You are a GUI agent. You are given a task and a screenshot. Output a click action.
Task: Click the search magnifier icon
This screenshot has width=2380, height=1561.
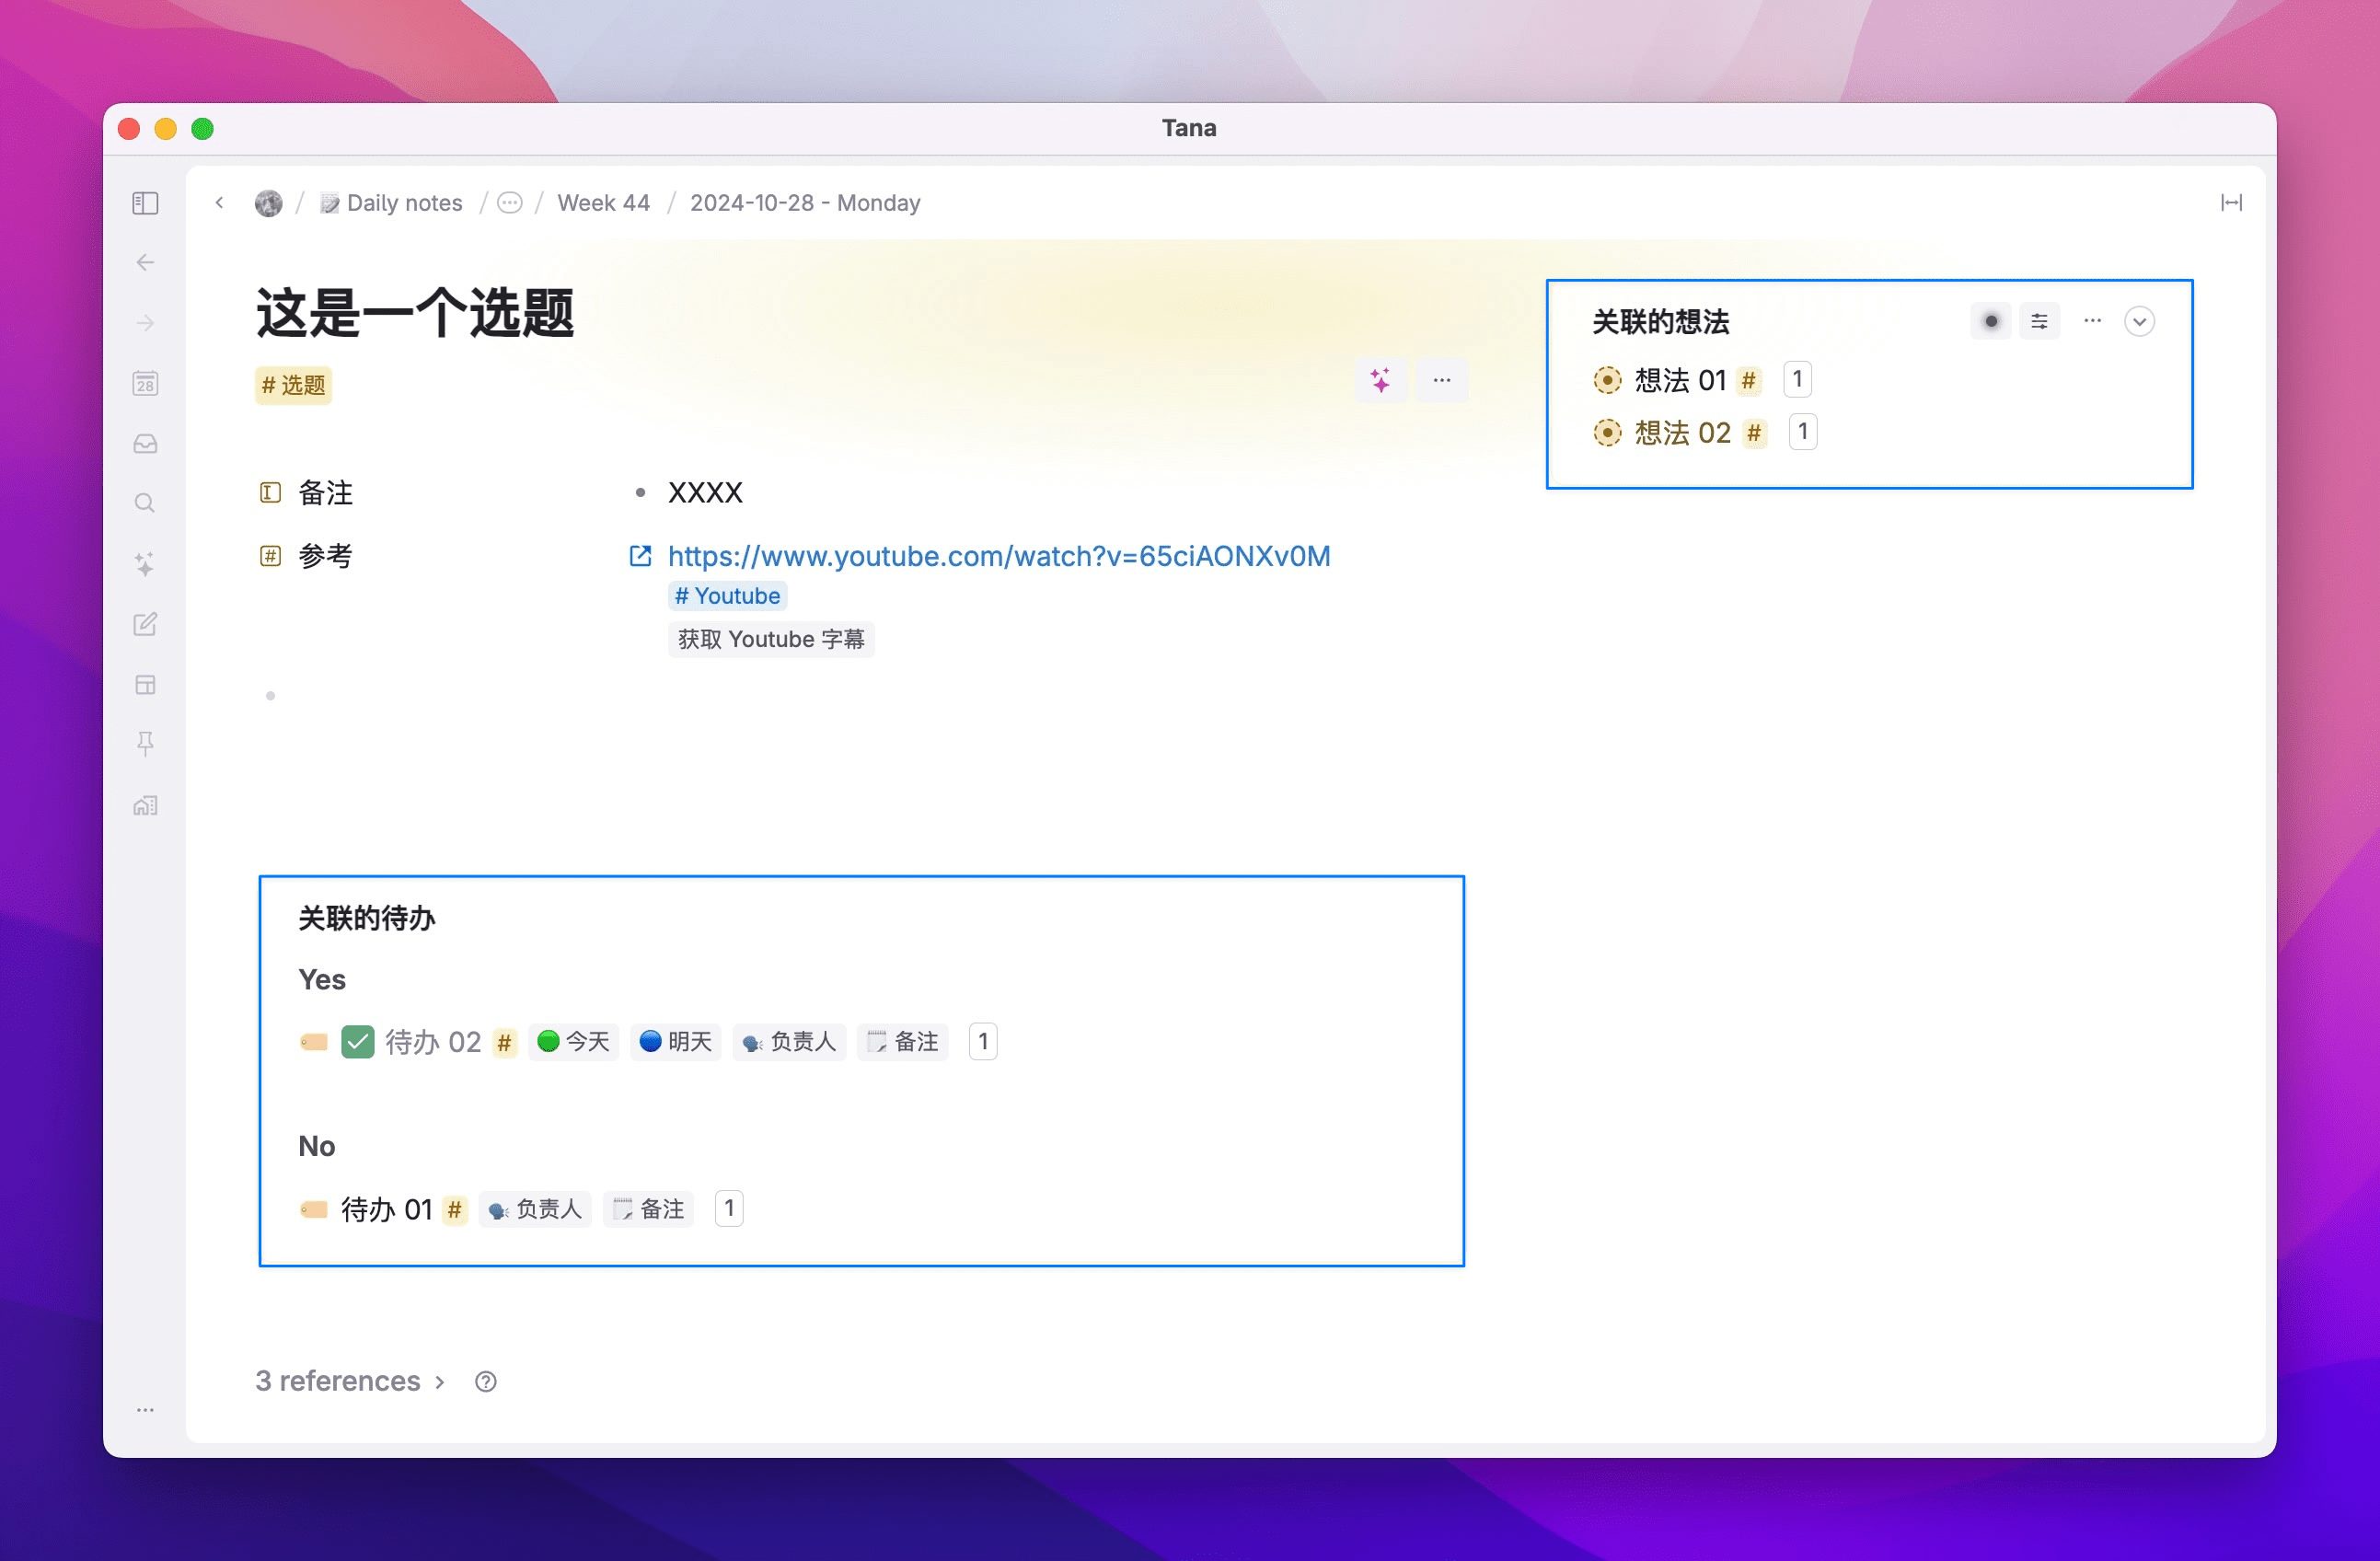click(x=145, y=503)
